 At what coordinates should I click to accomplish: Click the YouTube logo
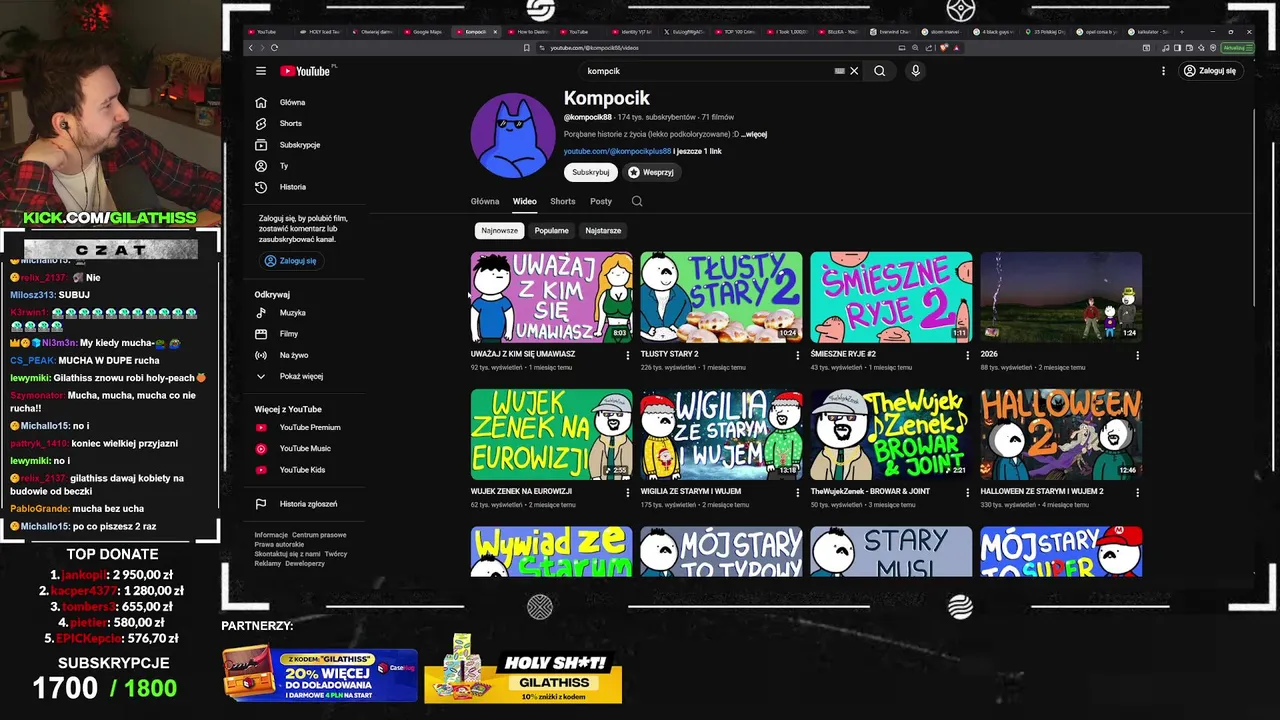click(x=306, y=71)
